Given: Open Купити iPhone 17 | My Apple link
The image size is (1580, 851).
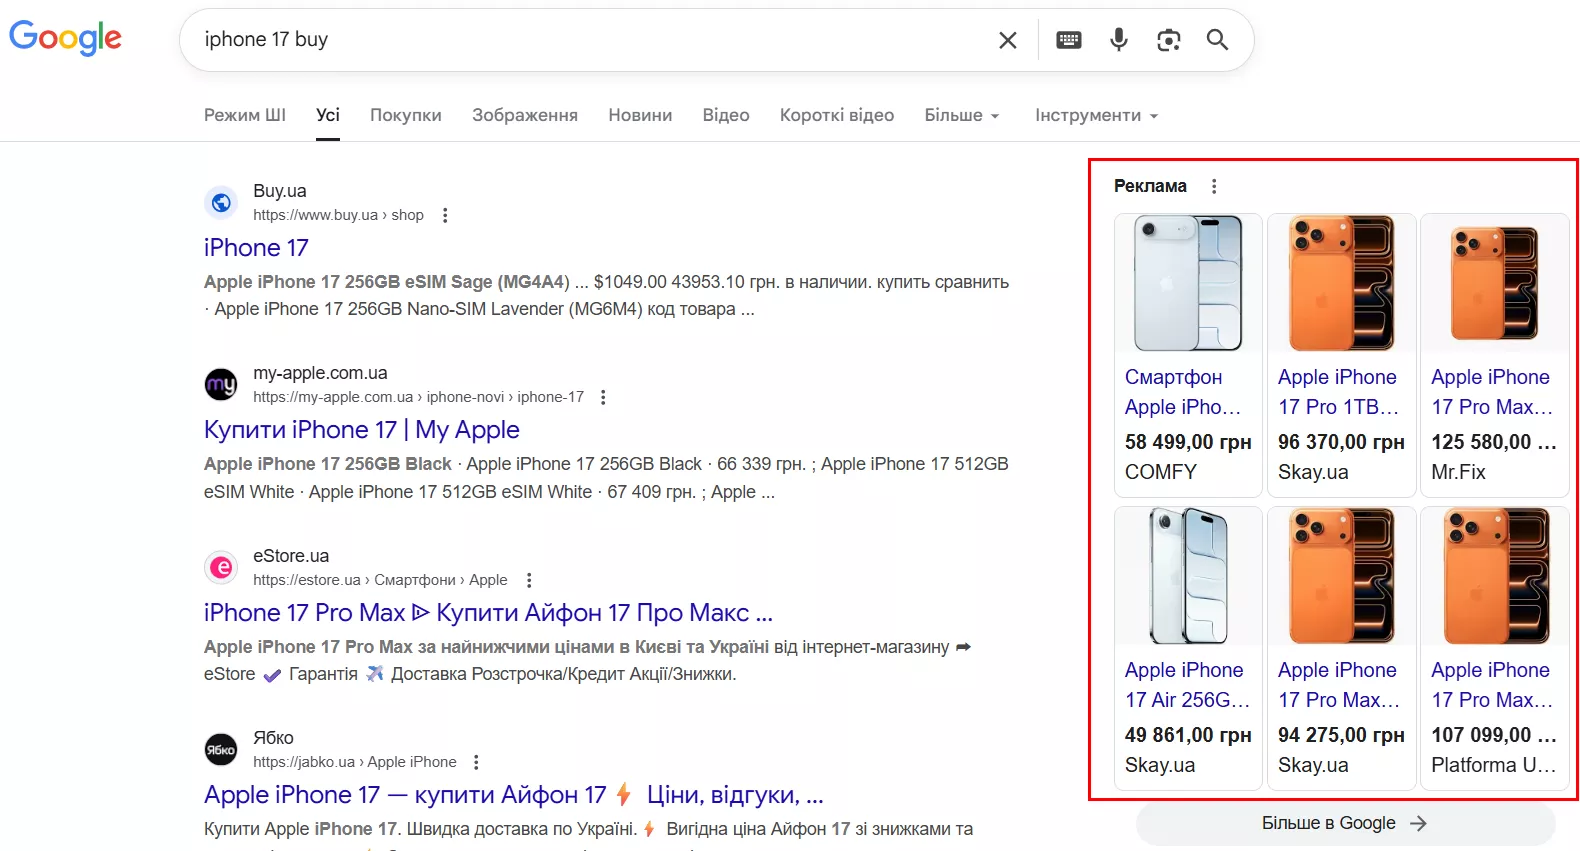Looking at the screenshot, I should (362, 430).
